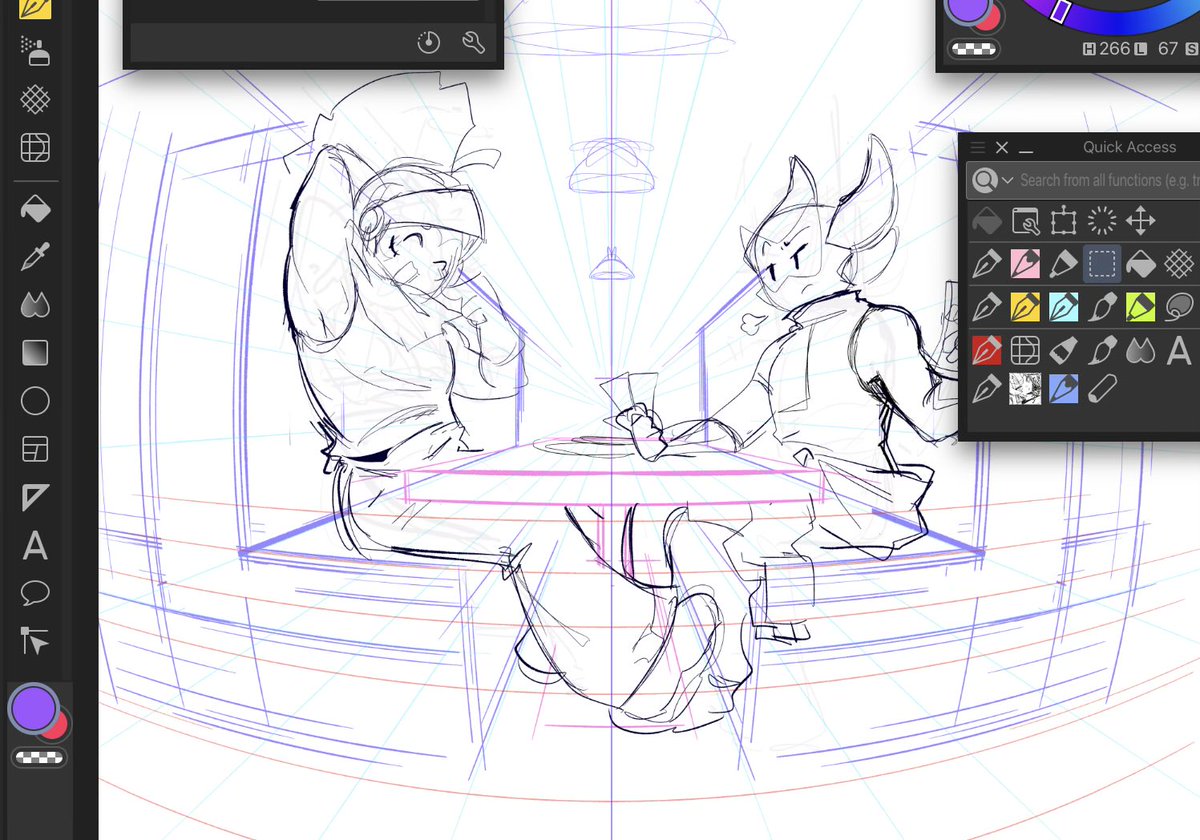Select the Balloon speech bubble tool
The image size is (1200, 840).
(x=35, y=593)
